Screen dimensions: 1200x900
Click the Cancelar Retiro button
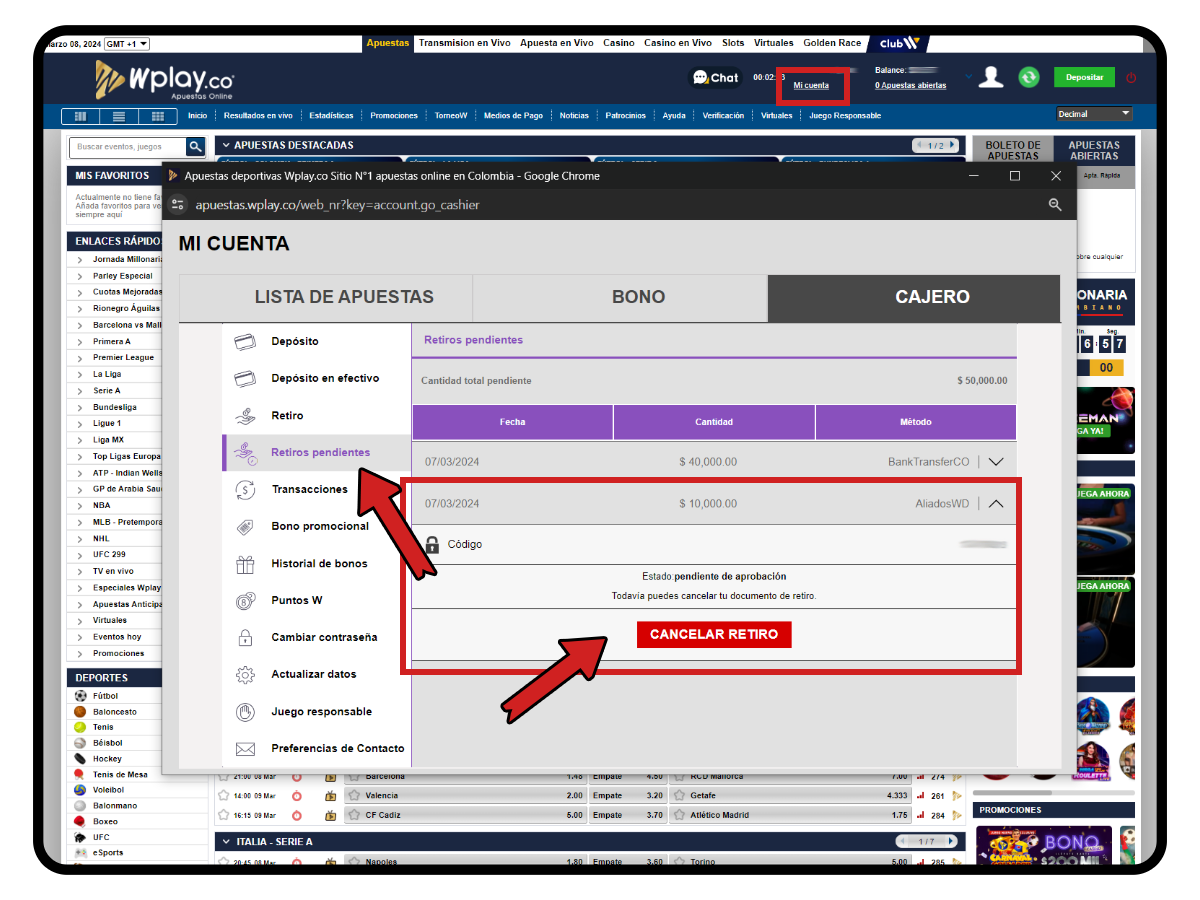click(x=714, y=635)
